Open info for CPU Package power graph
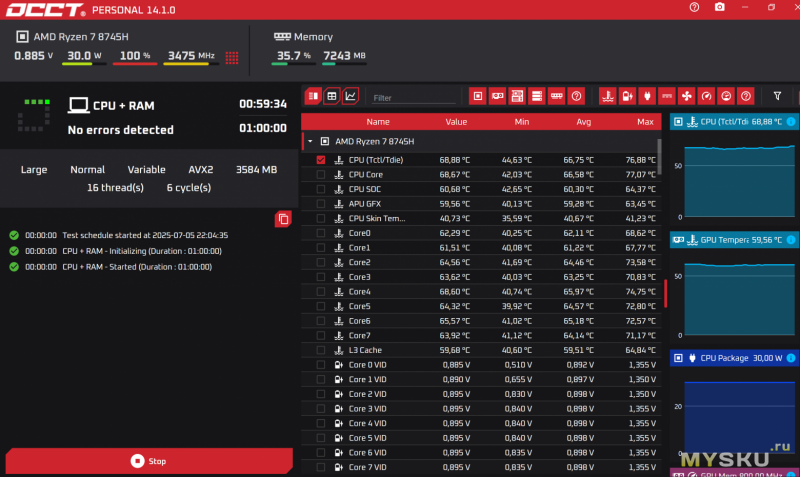The image size is (800, 477). coord(790,358)
